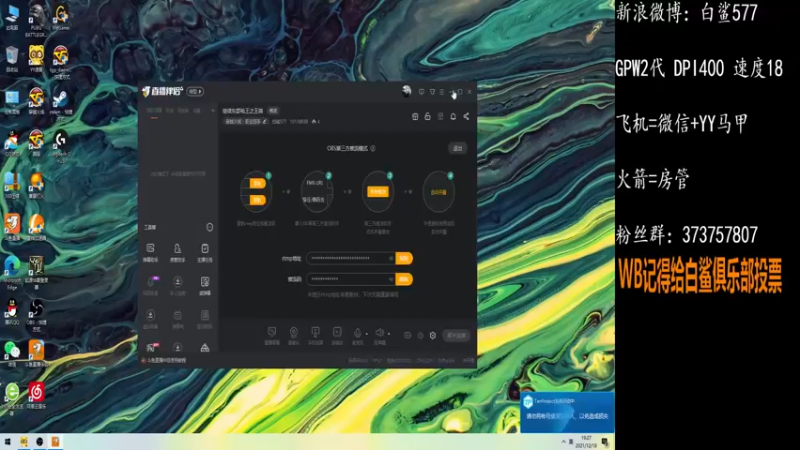The width and height of the screenshot is (800, 450).
Task: Click into the stream key field
Action: (350, 279)
